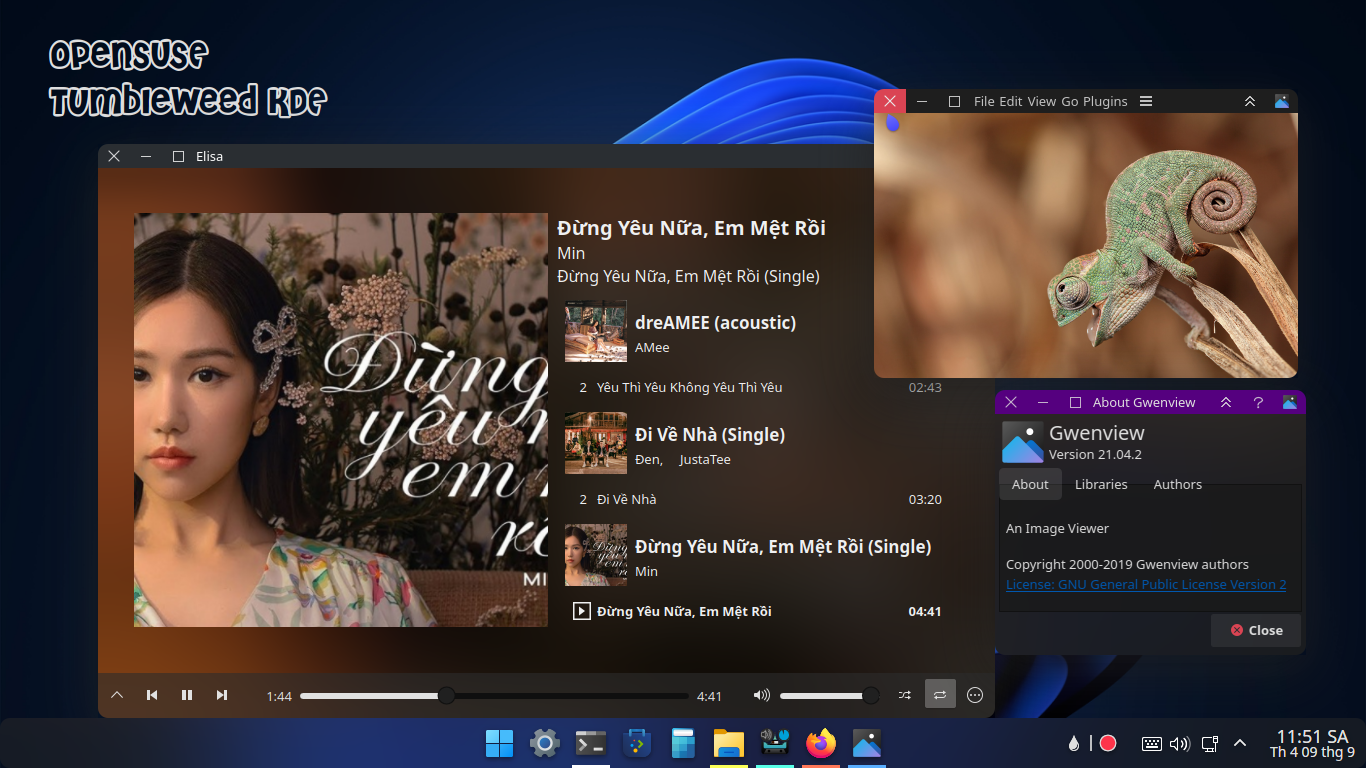Click the Đi Về Nhà (Single) album title
1366x768 pixels.
pos(710,434)
